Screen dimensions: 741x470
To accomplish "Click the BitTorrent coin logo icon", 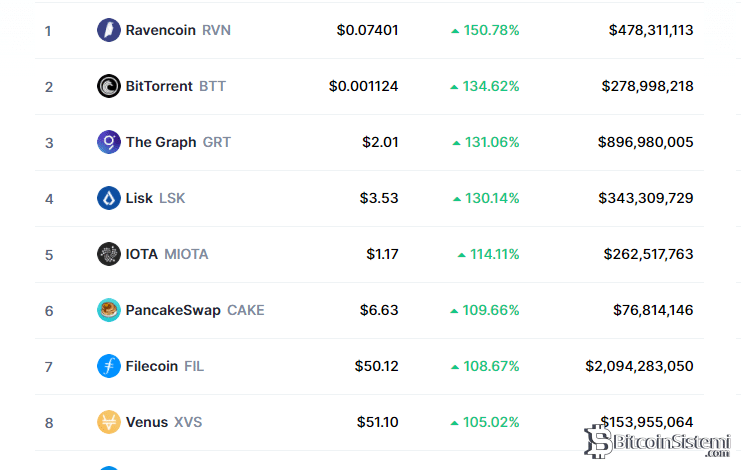I will (x=108, y=86).
